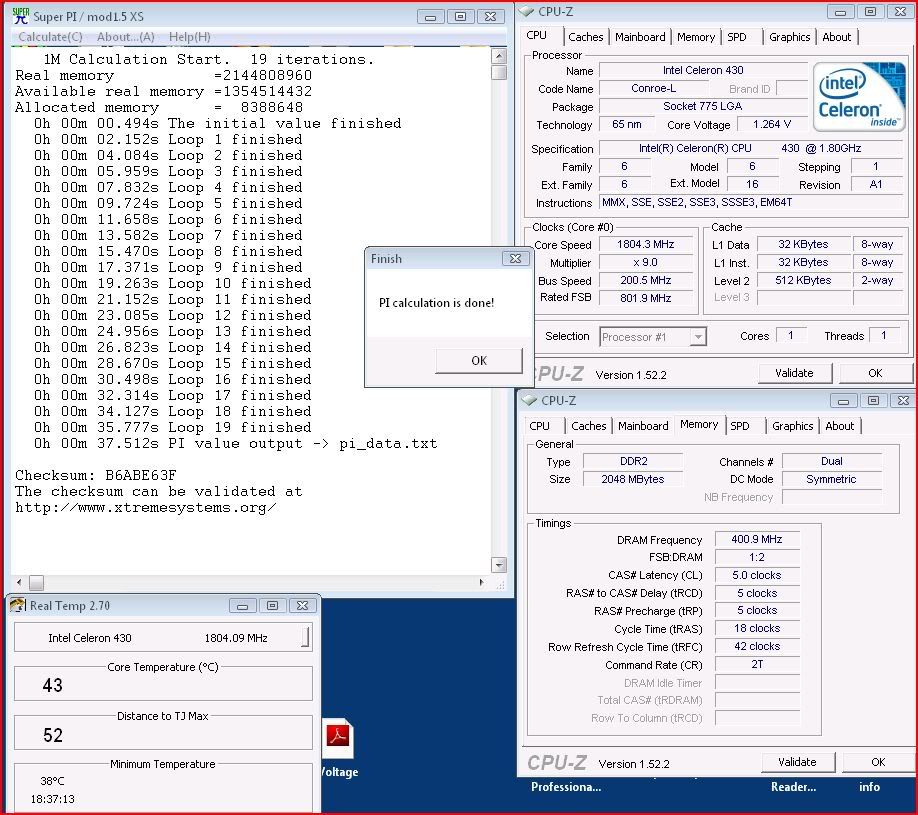This screenshot has height=815, width=918.
Task: Select About tab in lower CPU-Z window
Action: click(840, 426)
